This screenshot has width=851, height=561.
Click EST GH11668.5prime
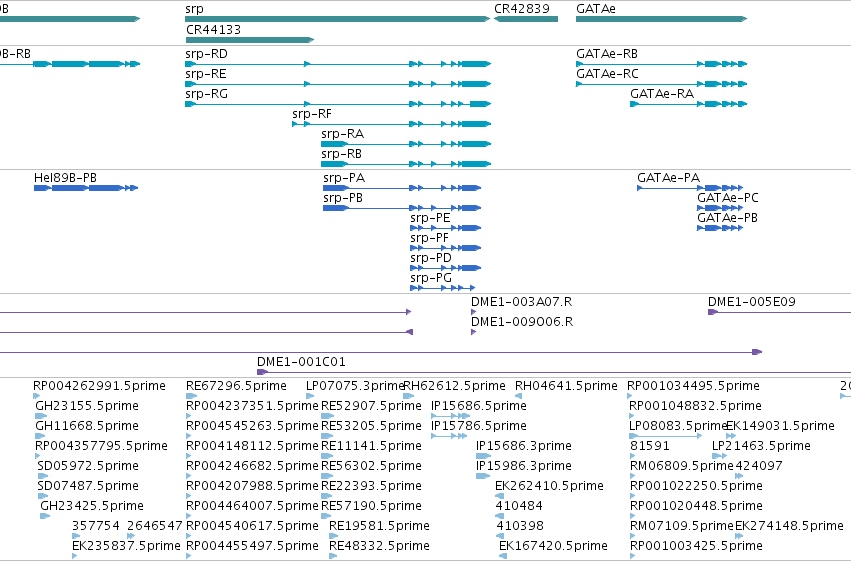click(x=41, y=437)
